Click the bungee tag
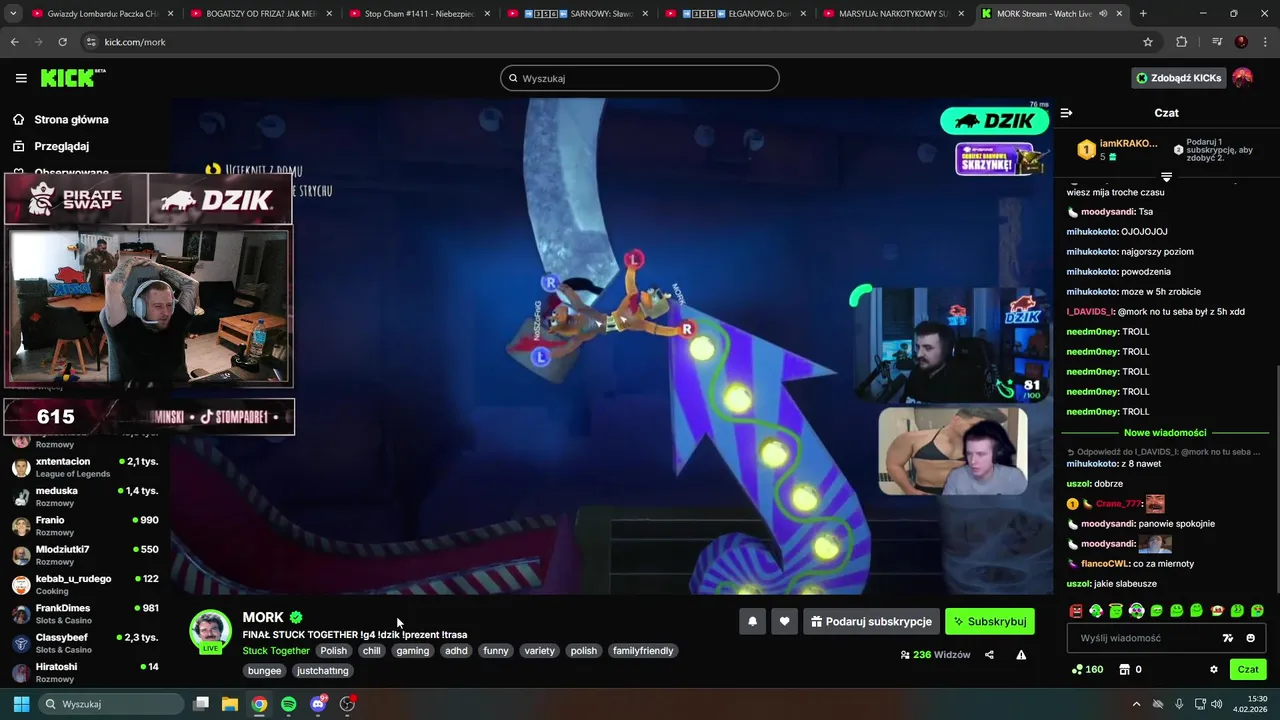Viewport: 1280px width, 720px height. [x=265, y=671]
